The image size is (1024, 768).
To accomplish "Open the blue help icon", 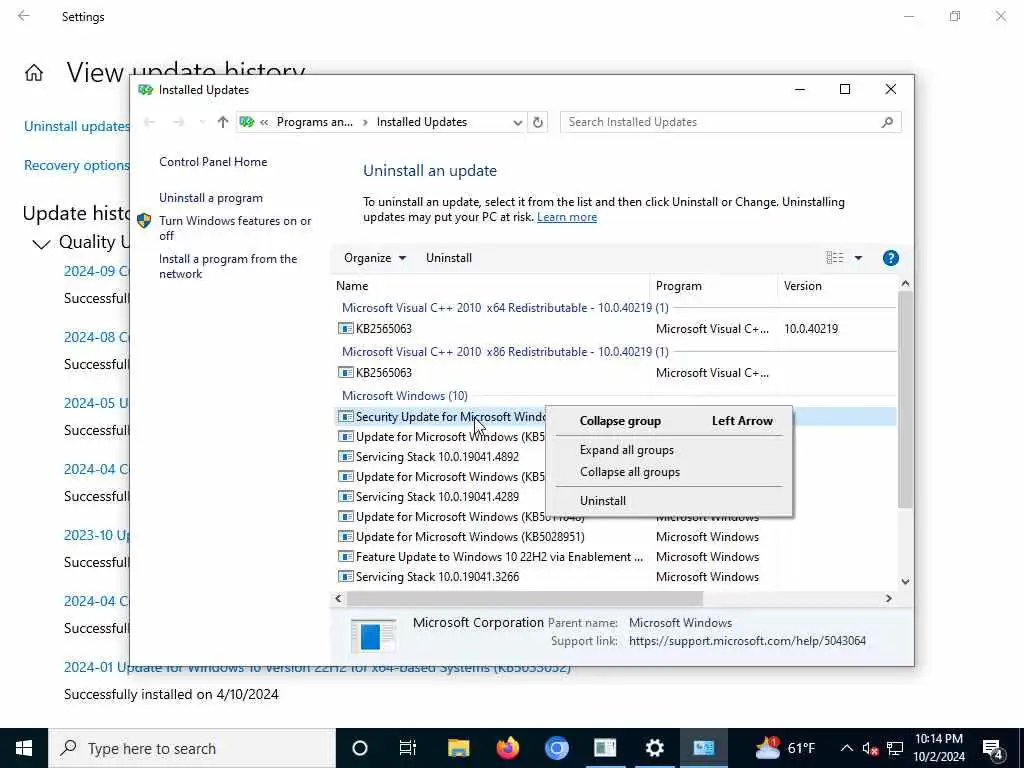I will pos(890,258).
